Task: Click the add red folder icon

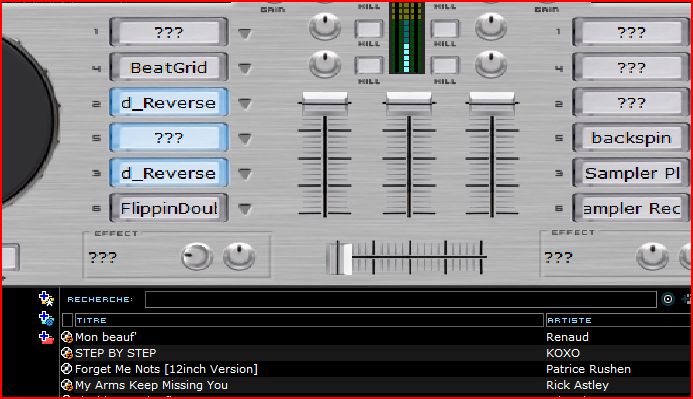Action: pos(46,338)
